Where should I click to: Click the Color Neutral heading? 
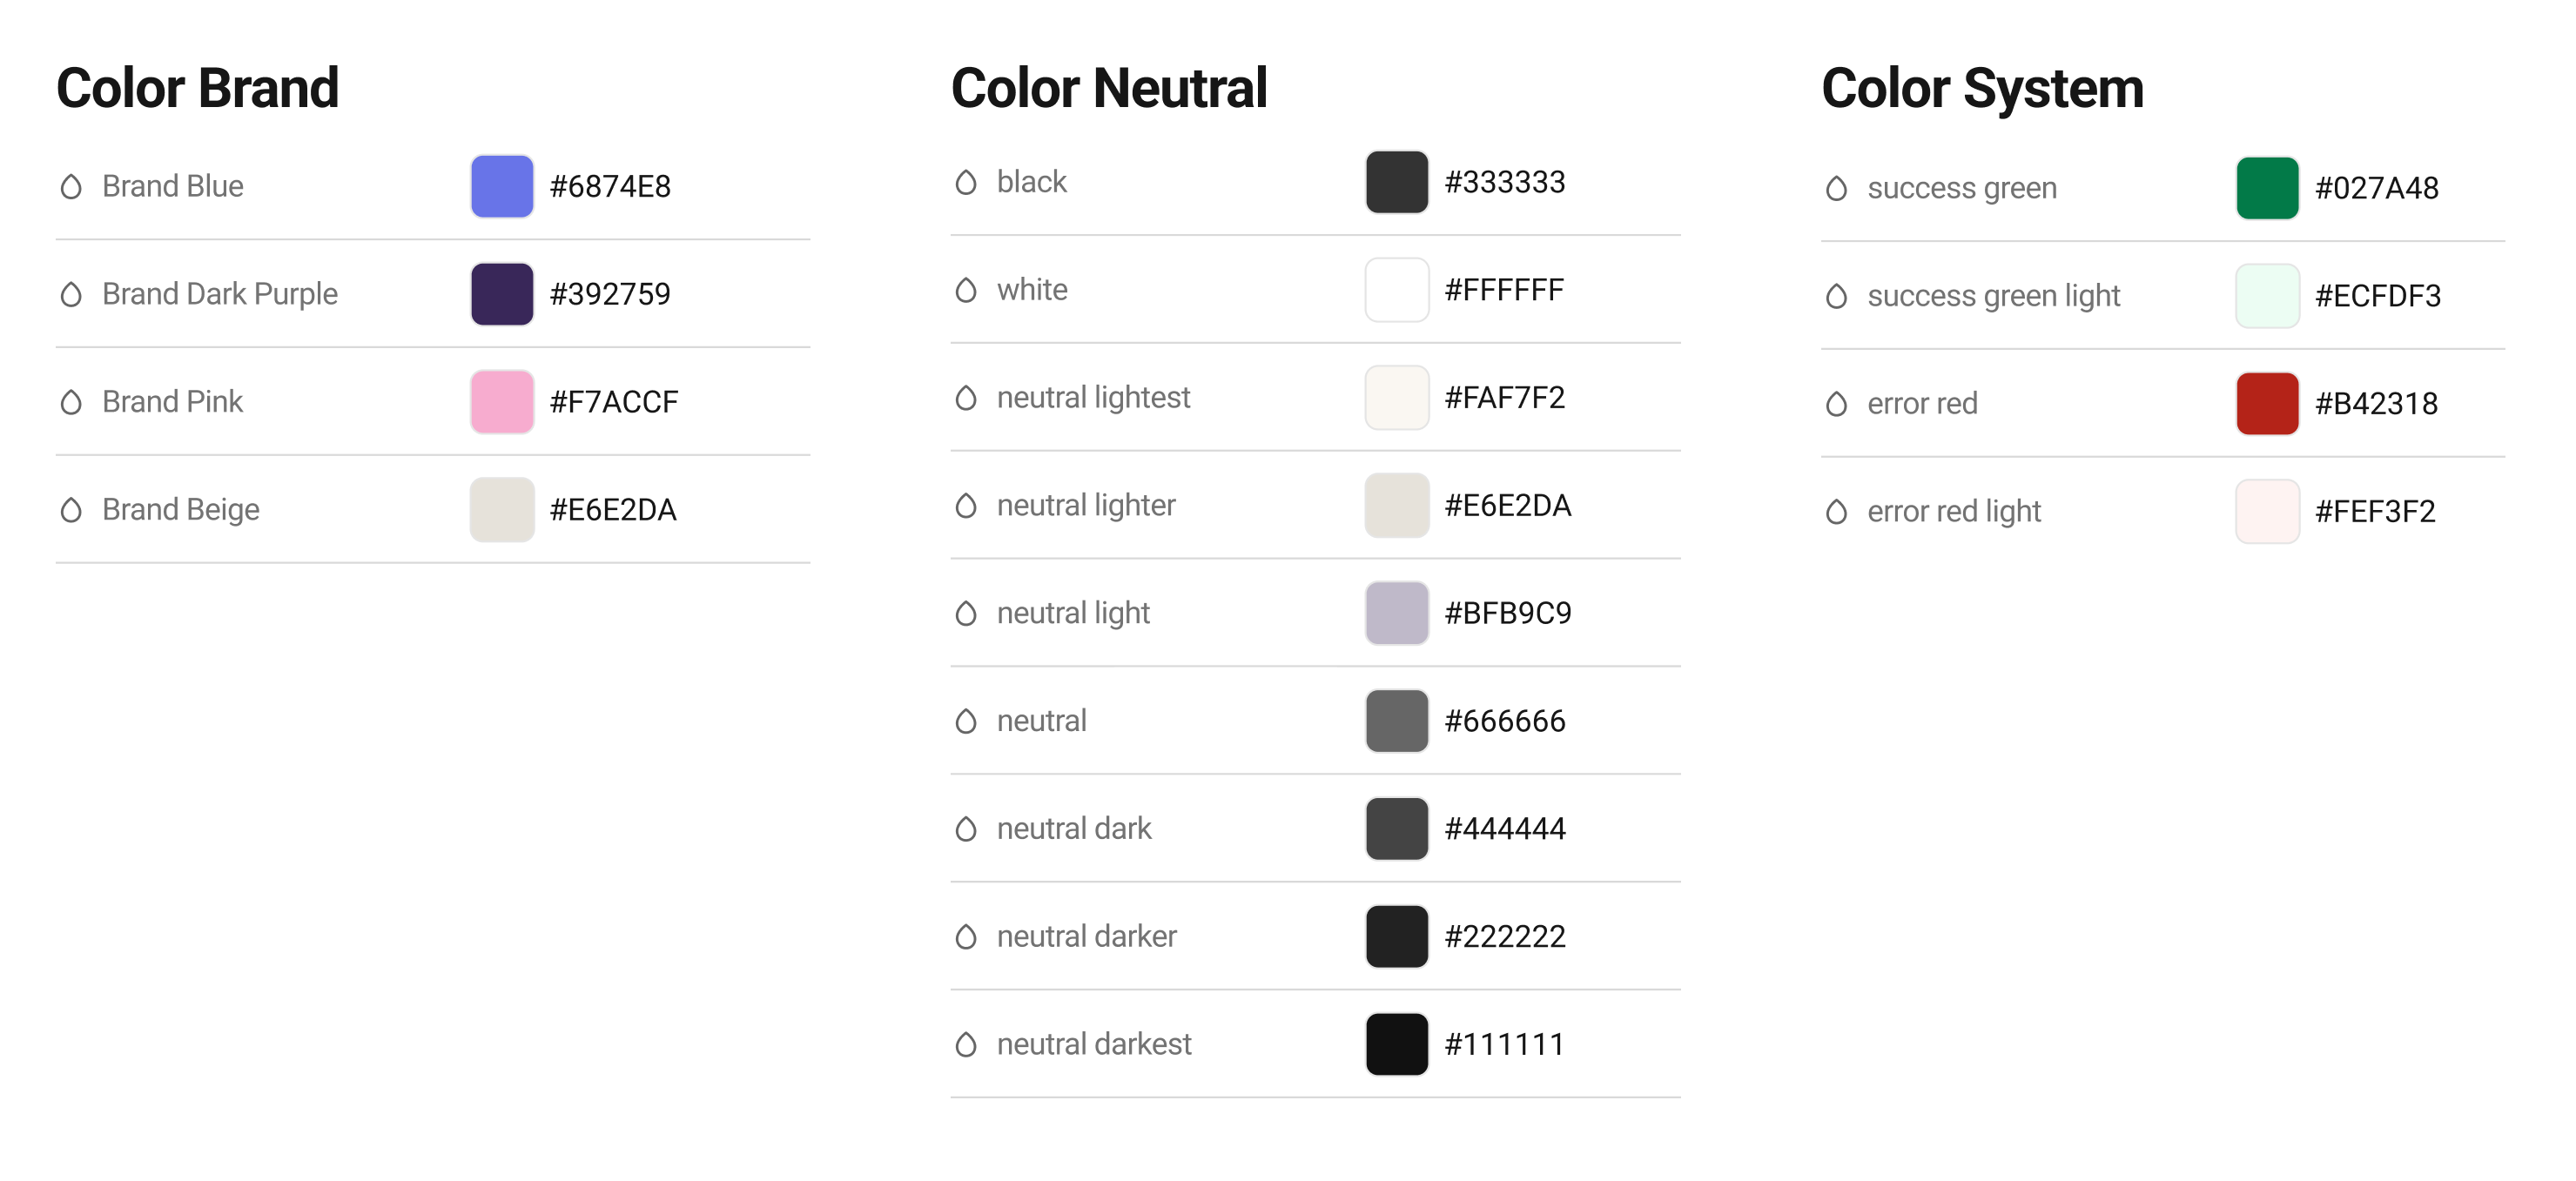pyautogui.click(x=1109, y=88)
